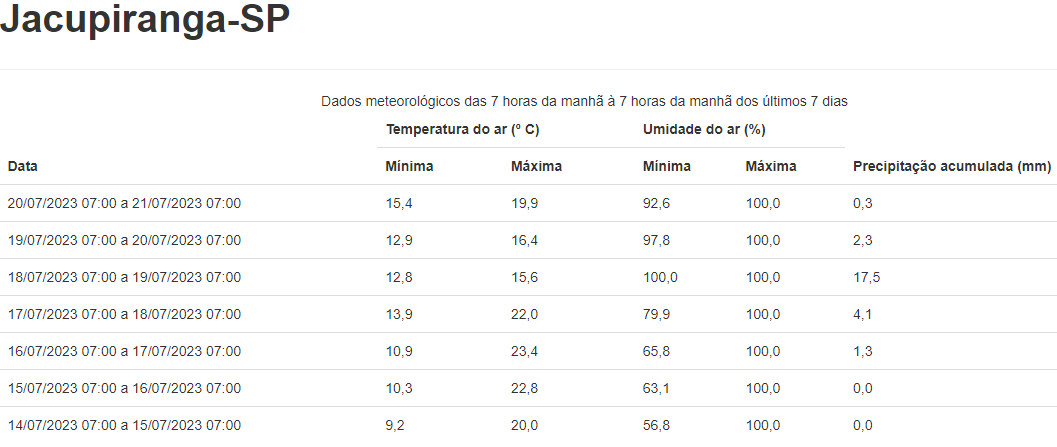Click 'Máxima' header under Temperatura do ar
This screenshot has width=1057, height=447.
(536, 167)
